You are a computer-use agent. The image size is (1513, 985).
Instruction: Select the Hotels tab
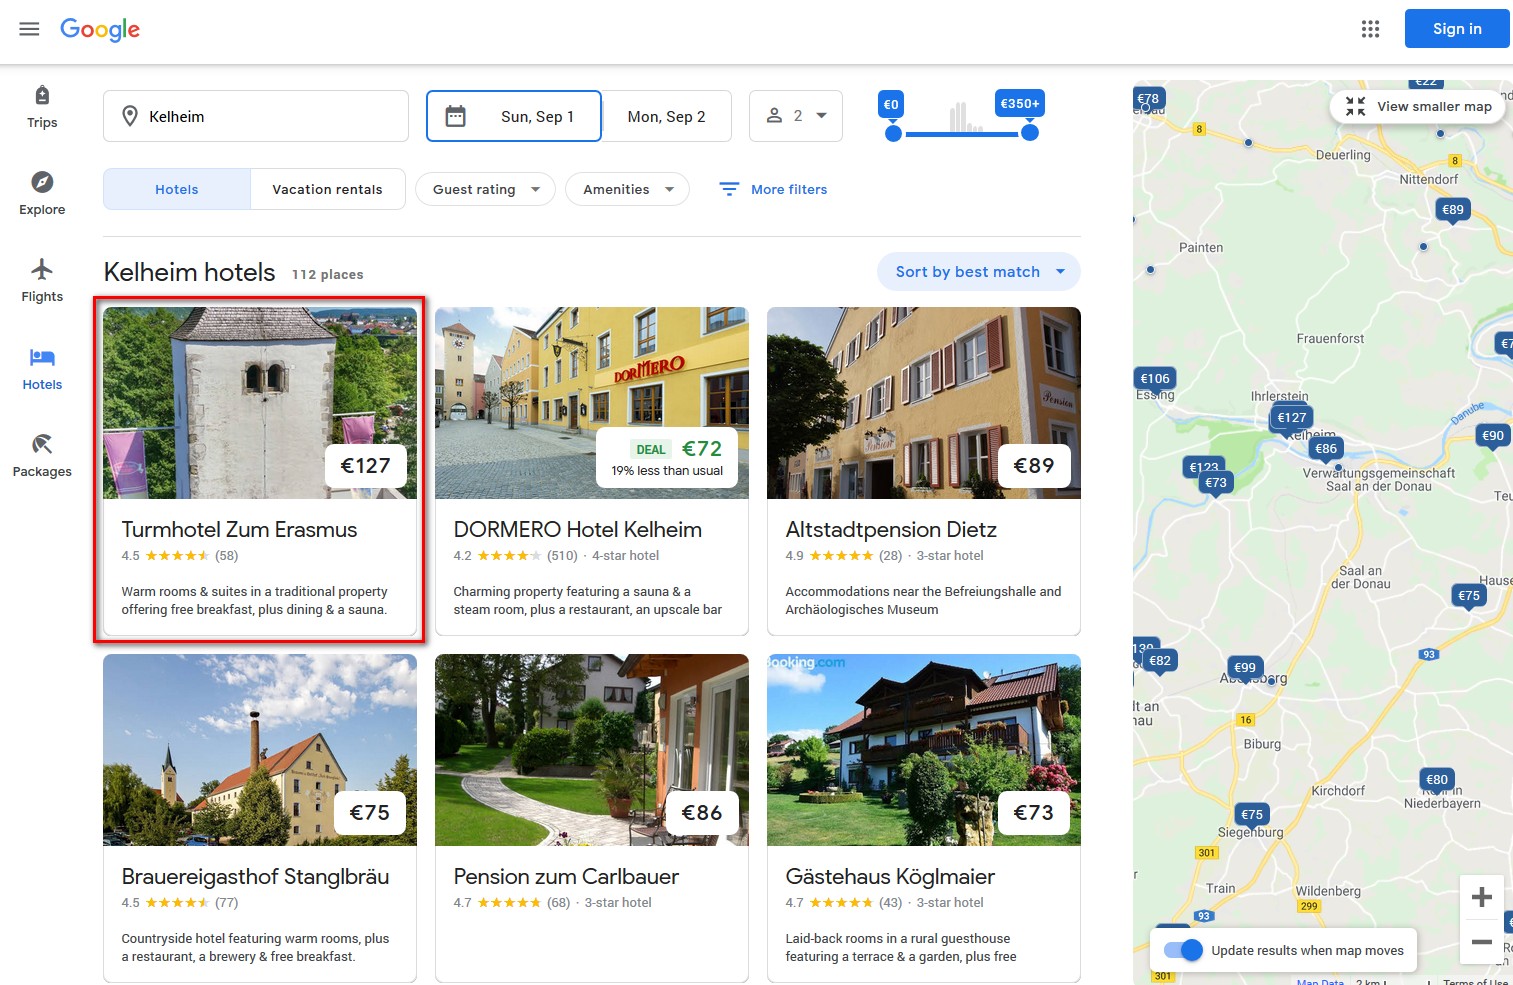[x=176, y=189]
